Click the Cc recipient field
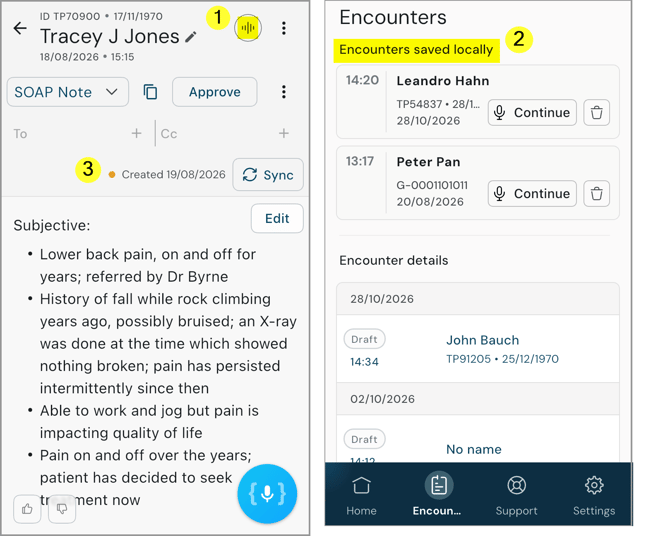The image size is (670, 536). click(x=226, y=133)
